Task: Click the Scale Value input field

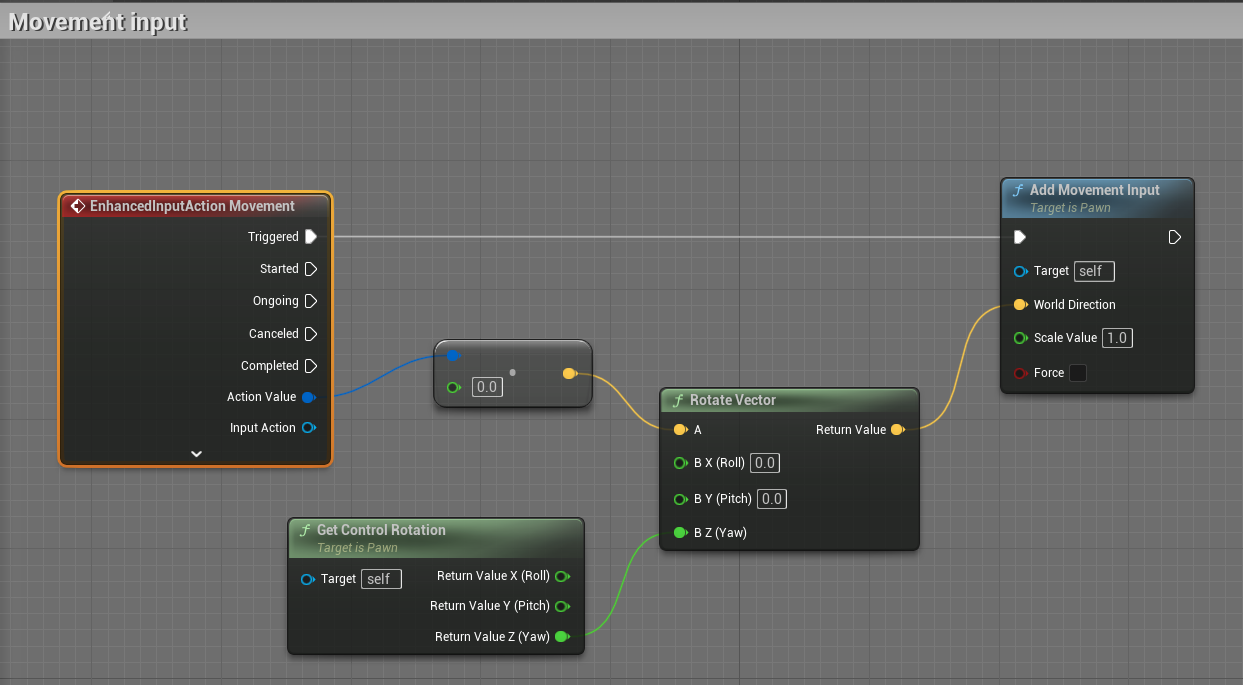Action: click(x=1117, y=338)
